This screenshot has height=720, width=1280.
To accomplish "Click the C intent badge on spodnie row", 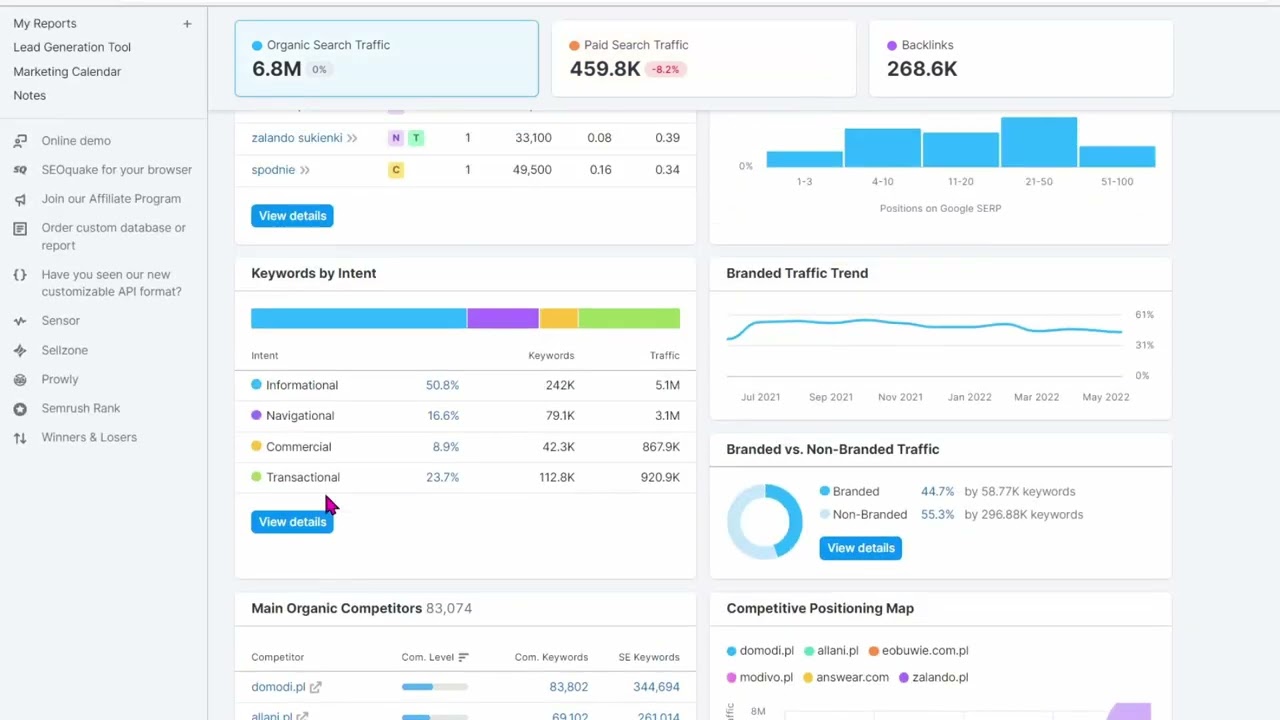I will (x=396, y=170).
